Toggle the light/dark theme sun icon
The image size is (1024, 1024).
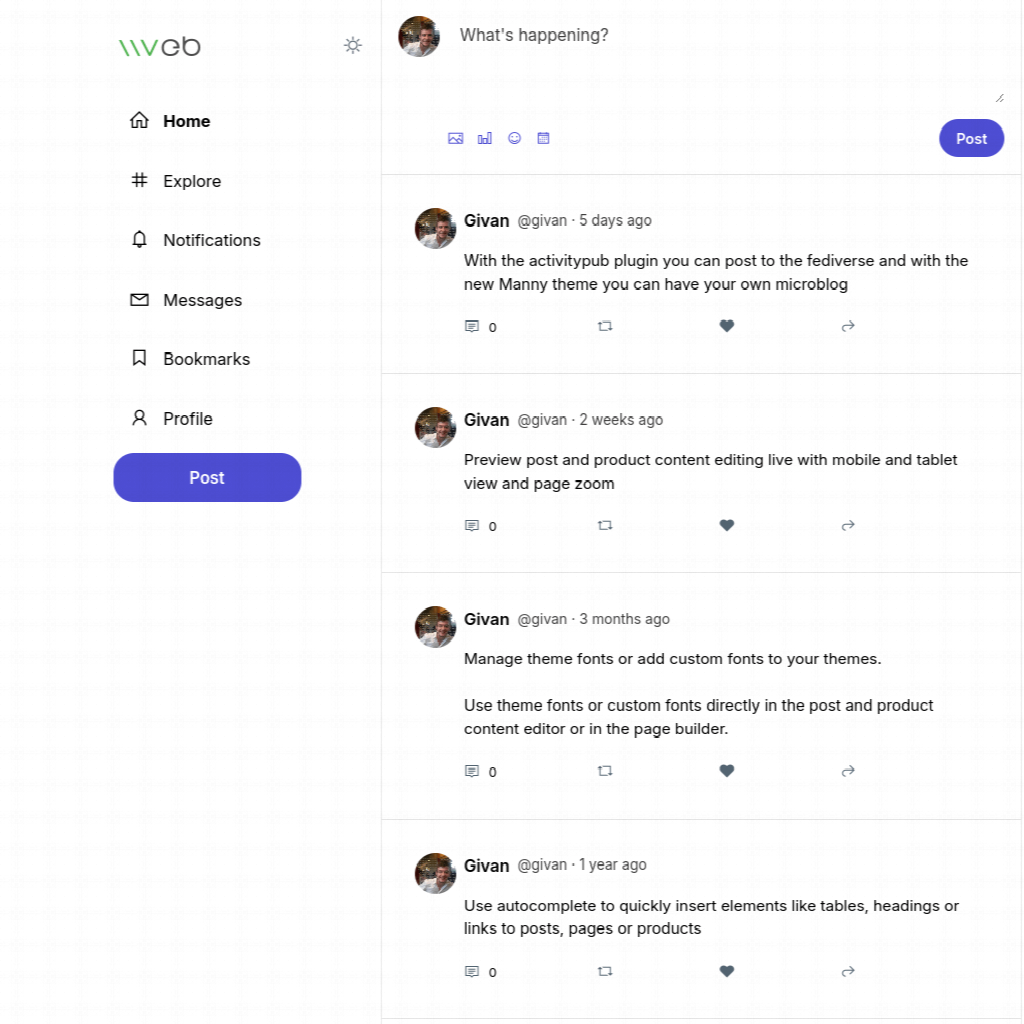click(353, 45)
